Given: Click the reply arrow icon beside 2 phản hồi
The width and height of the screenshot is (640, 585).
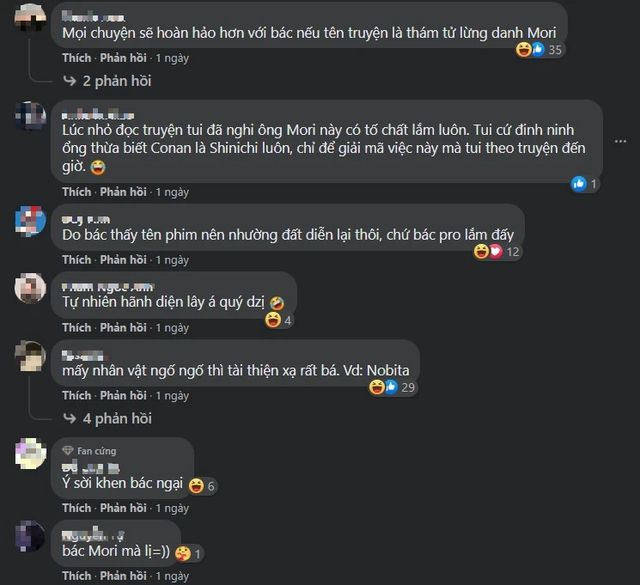Looking at the screenshot, I should (70, 81).
